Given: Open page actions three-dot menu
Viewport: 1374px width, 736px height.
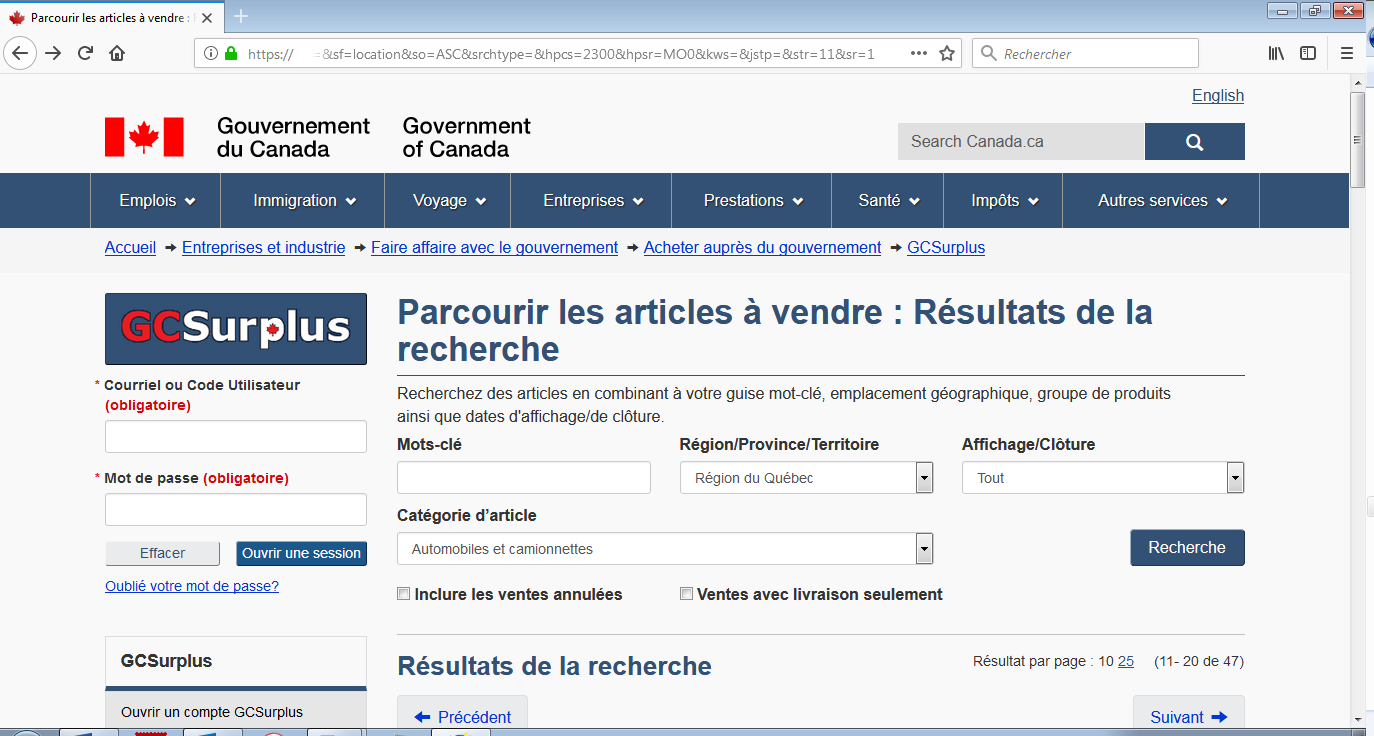Looking at the screenshot, I should tap(918, 54).
